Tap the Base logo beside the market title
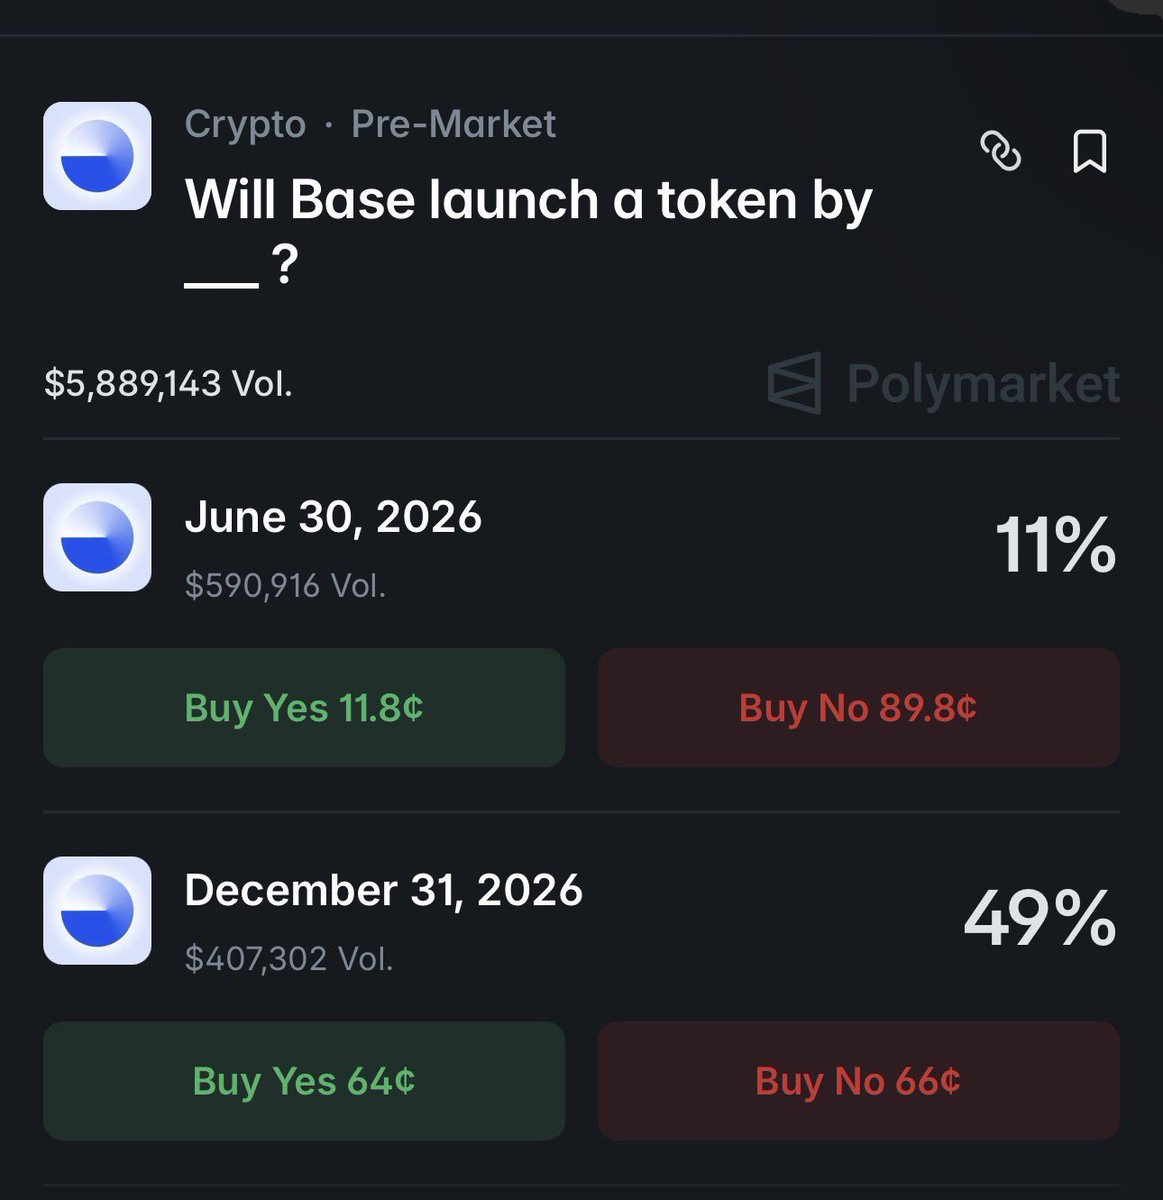Screen dimensions: 1163x1200 (97, 156)
